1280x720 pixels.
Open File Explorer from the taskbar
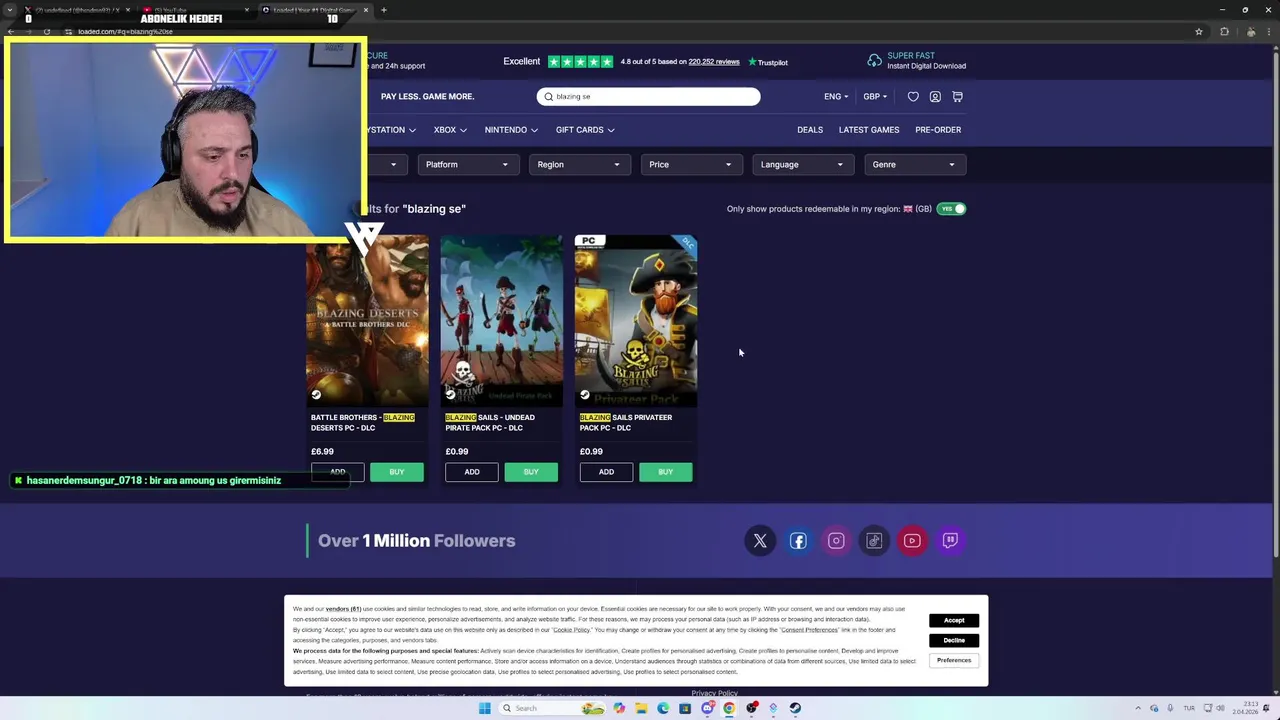click(x=641, y=708)
